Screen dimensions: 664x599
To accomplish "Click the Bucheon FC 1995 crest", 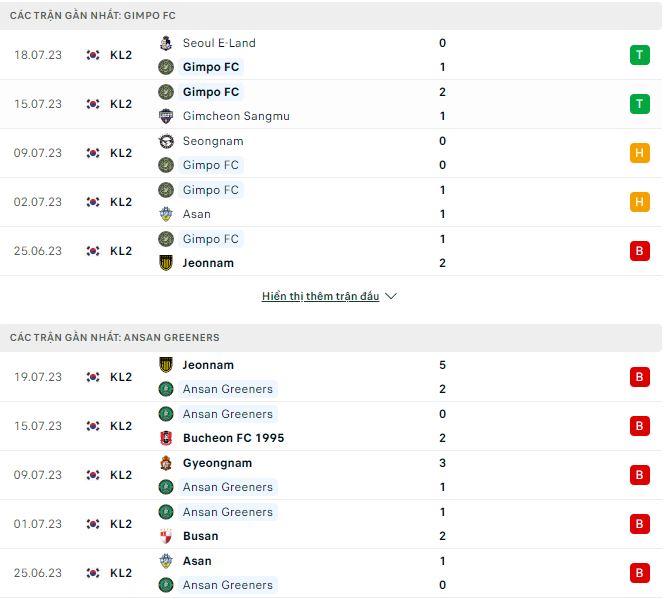I will pos(166,438).
